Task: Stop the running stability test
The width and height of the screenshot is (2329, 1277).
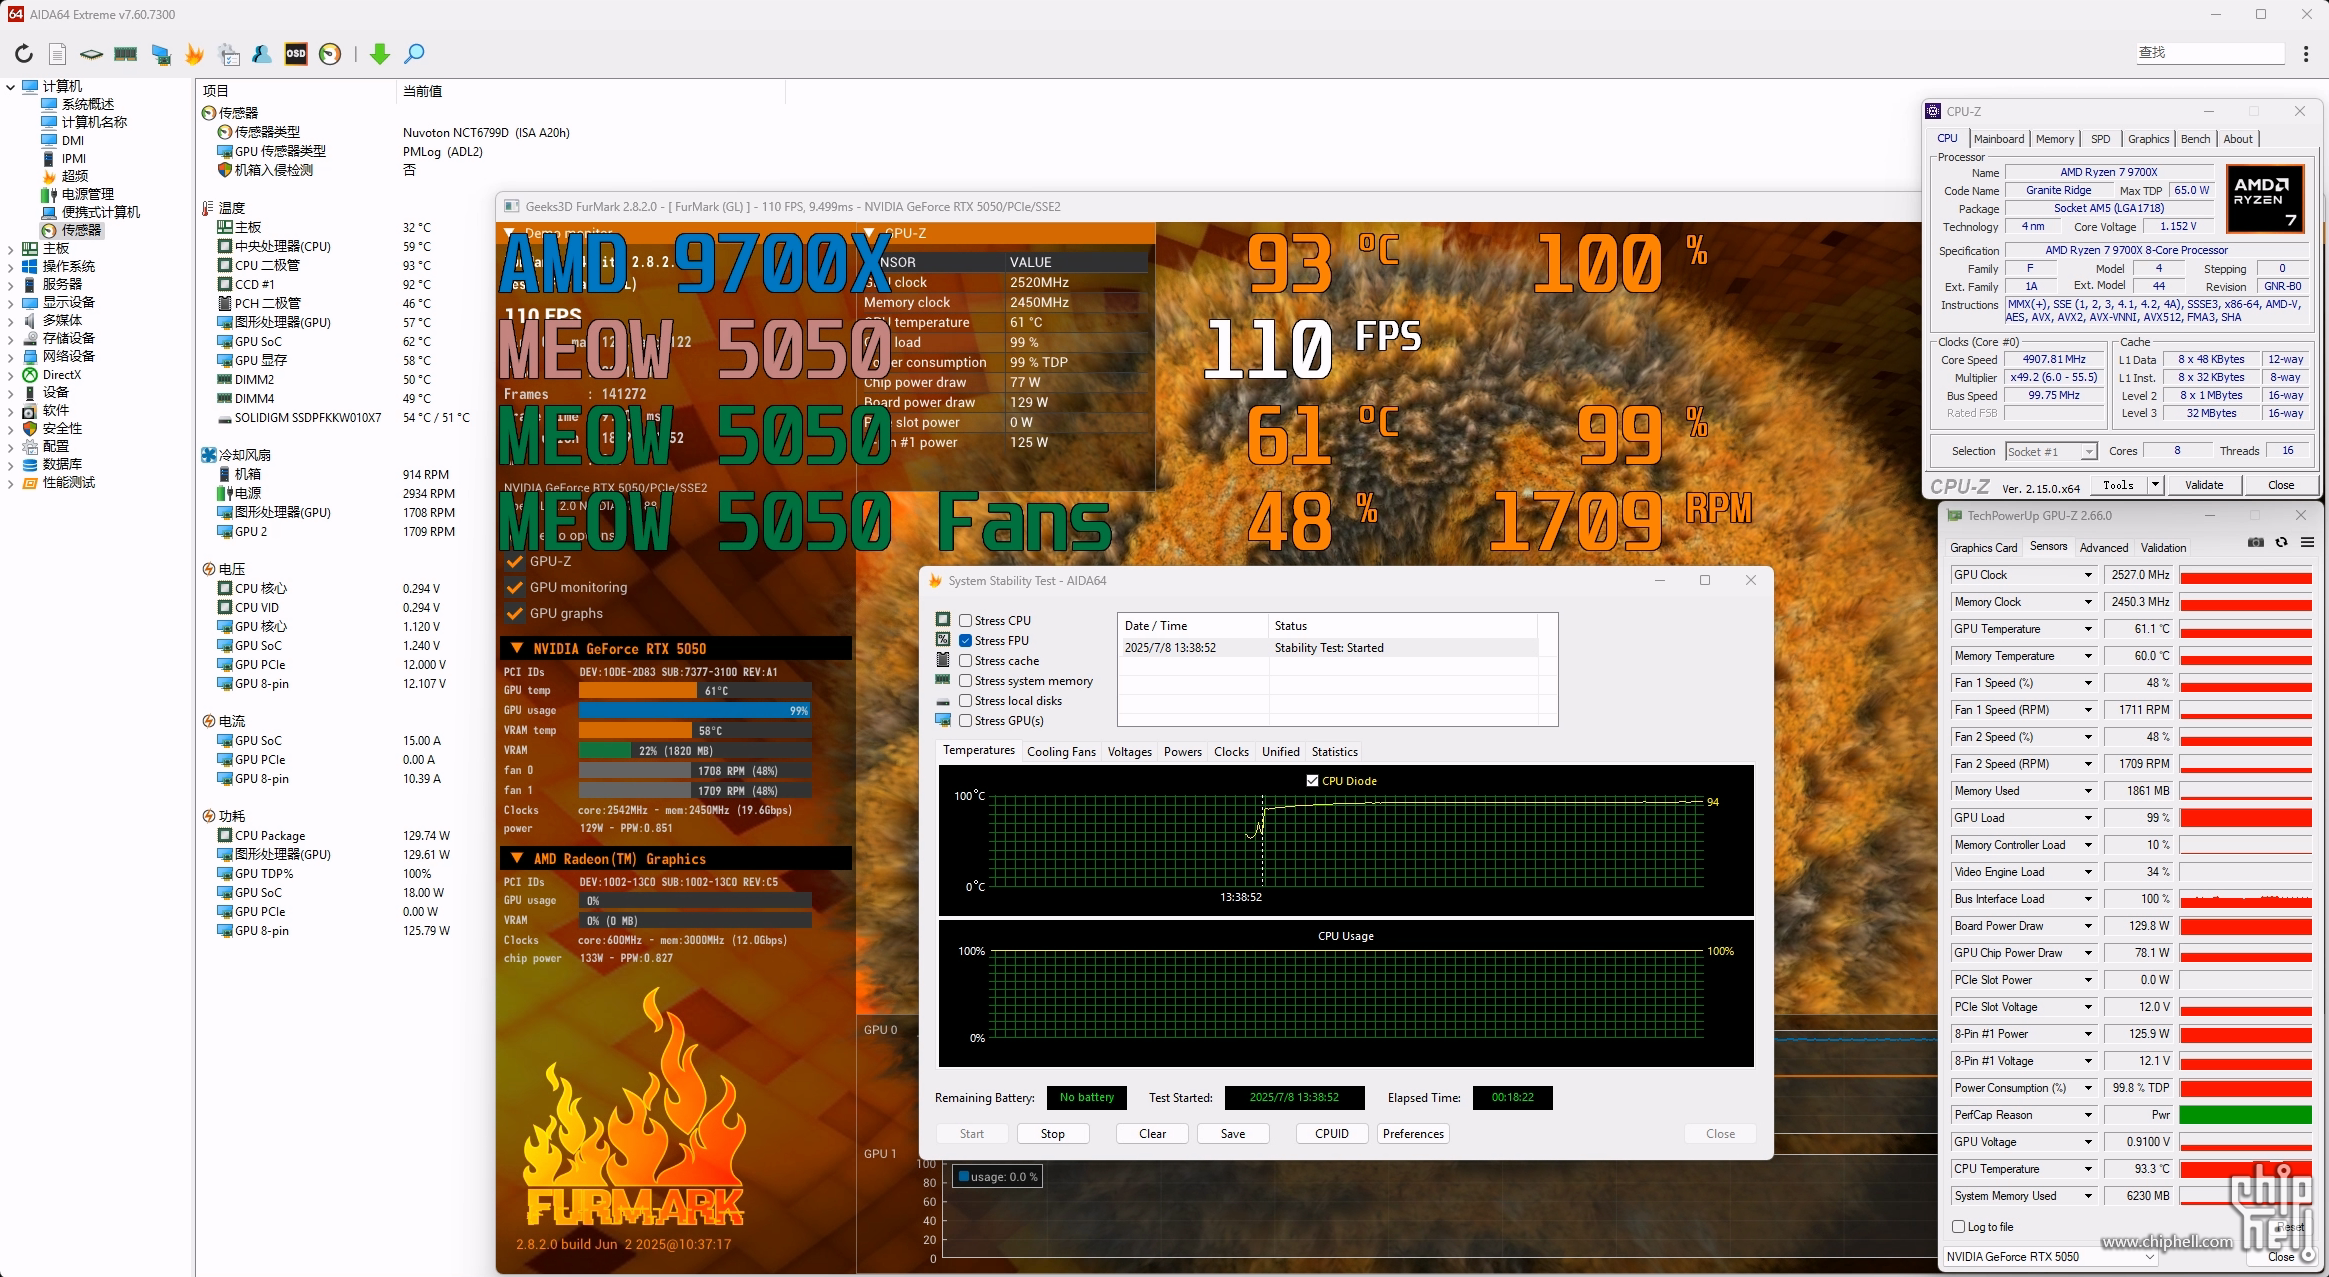Action: tap(1052, 1134)
